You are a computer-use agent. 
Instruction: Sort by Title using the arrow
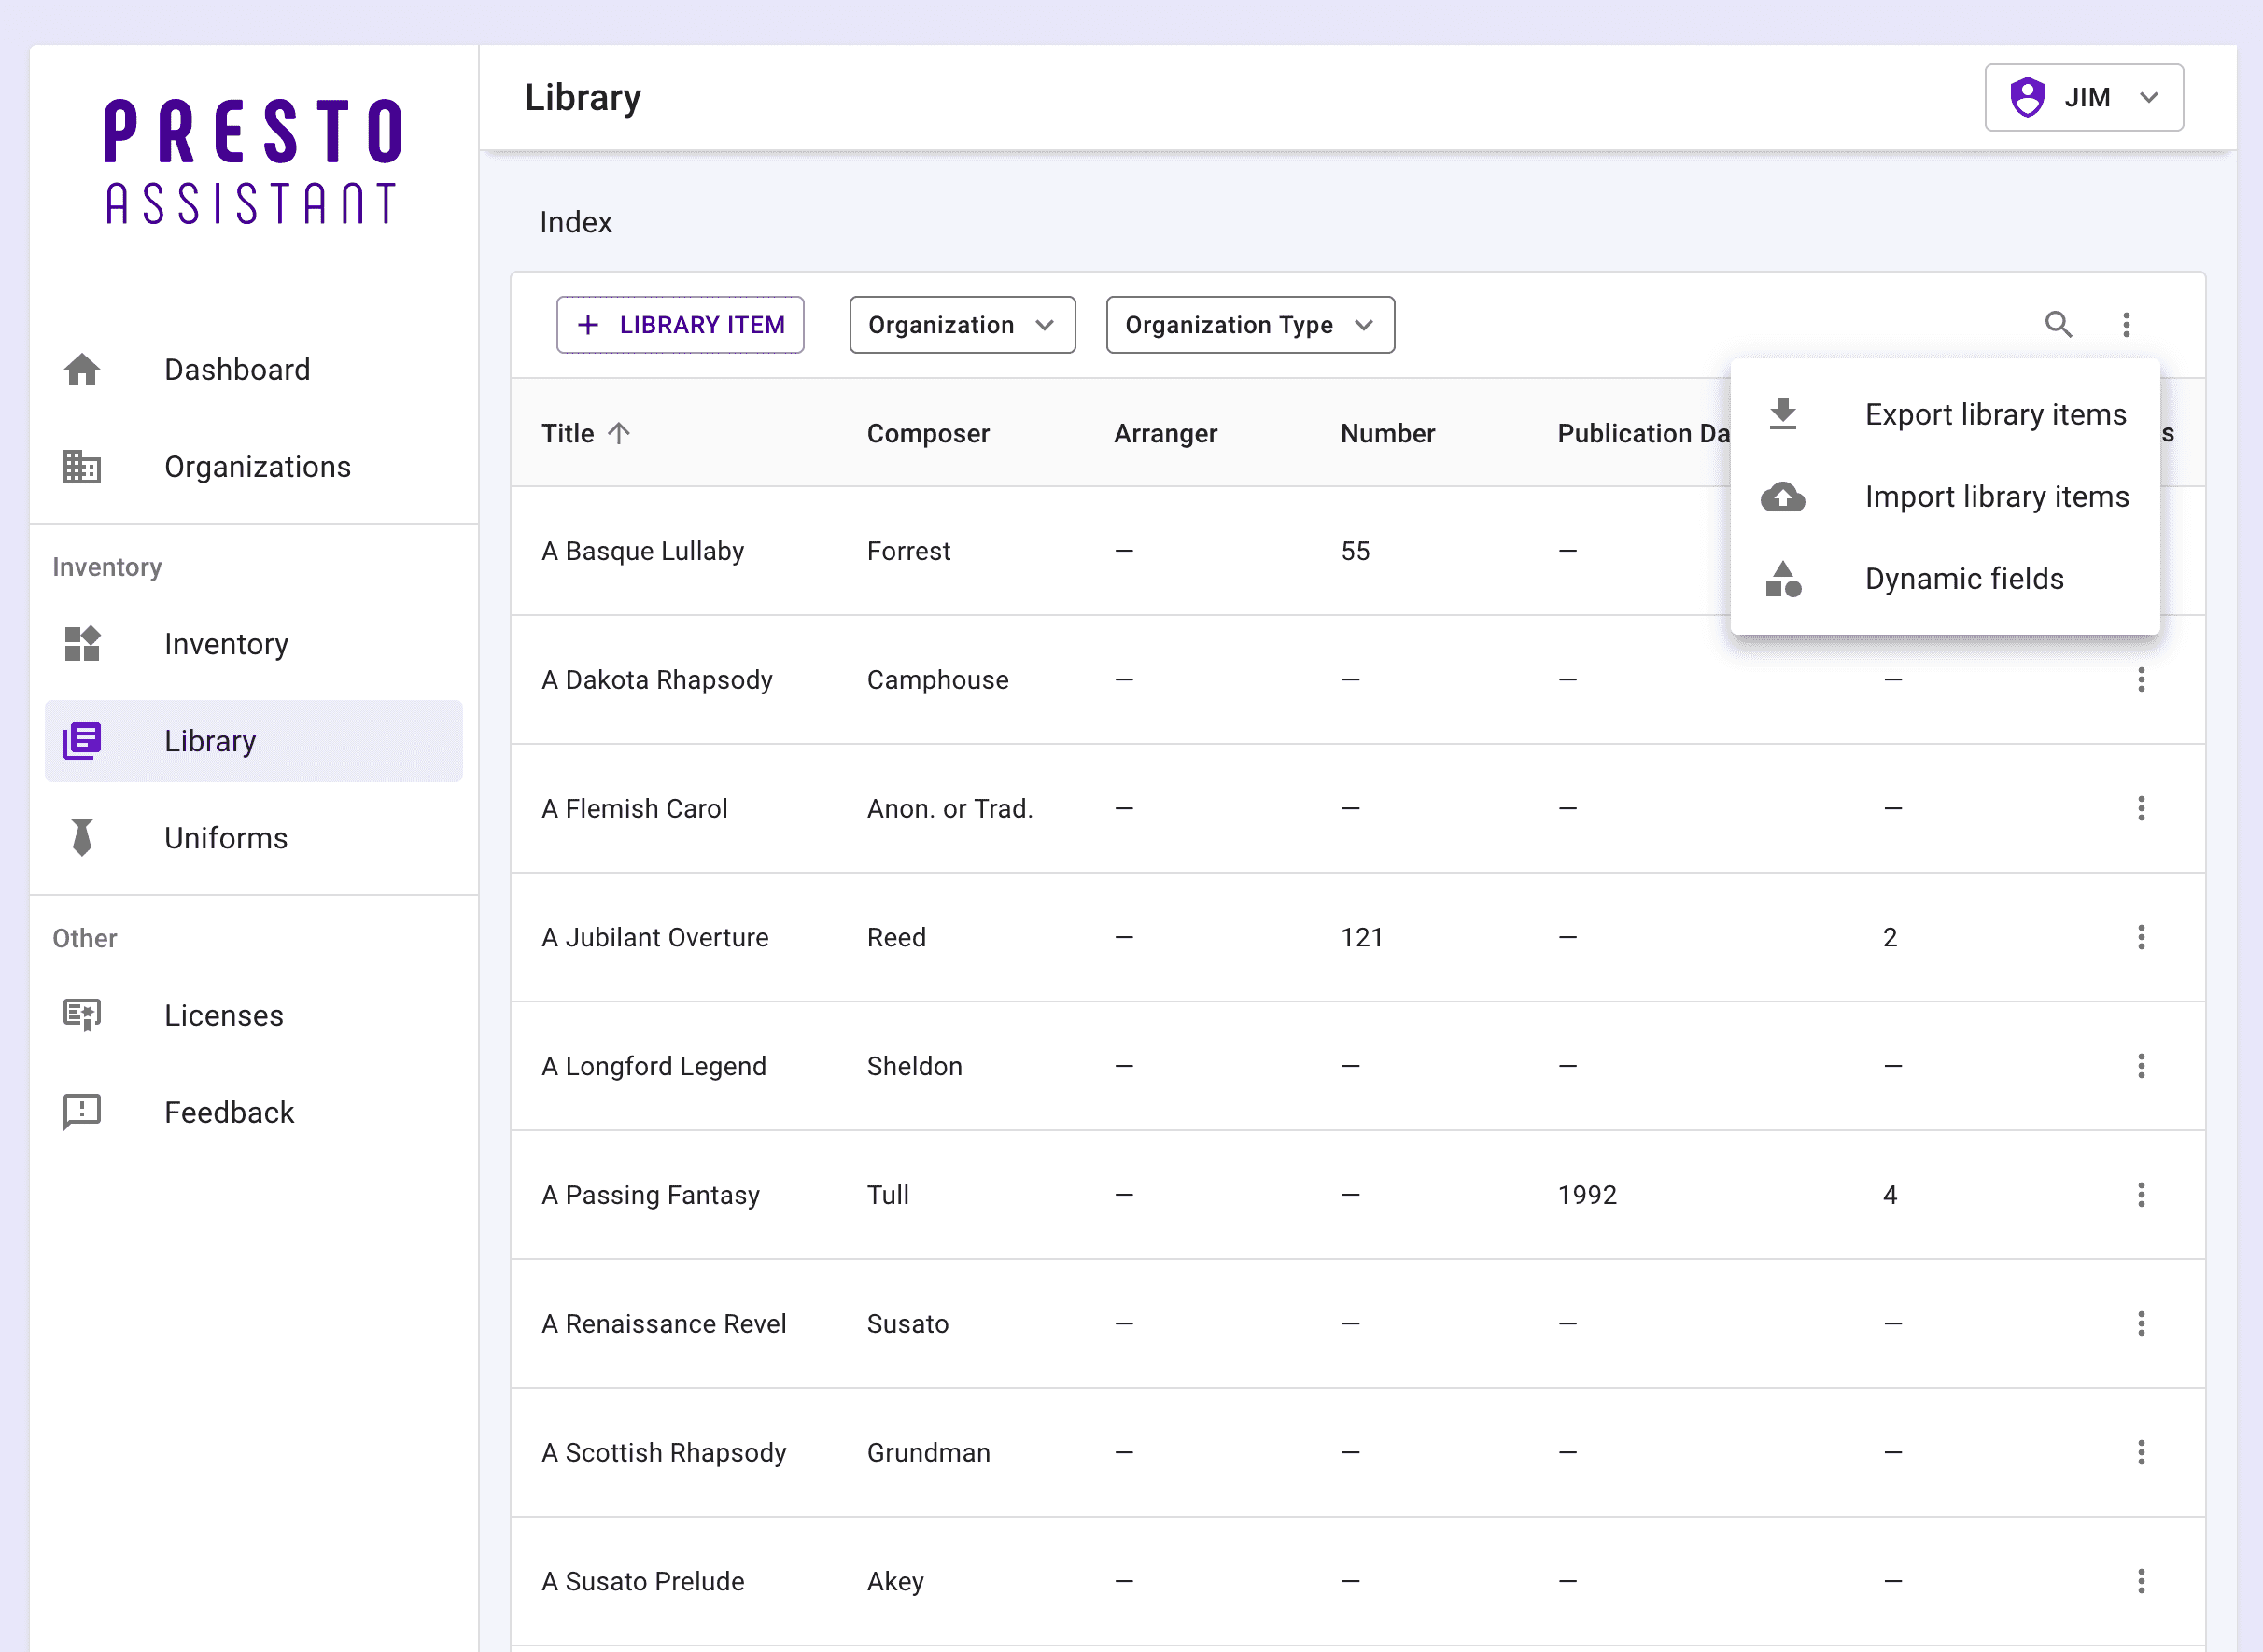point(619,432)
